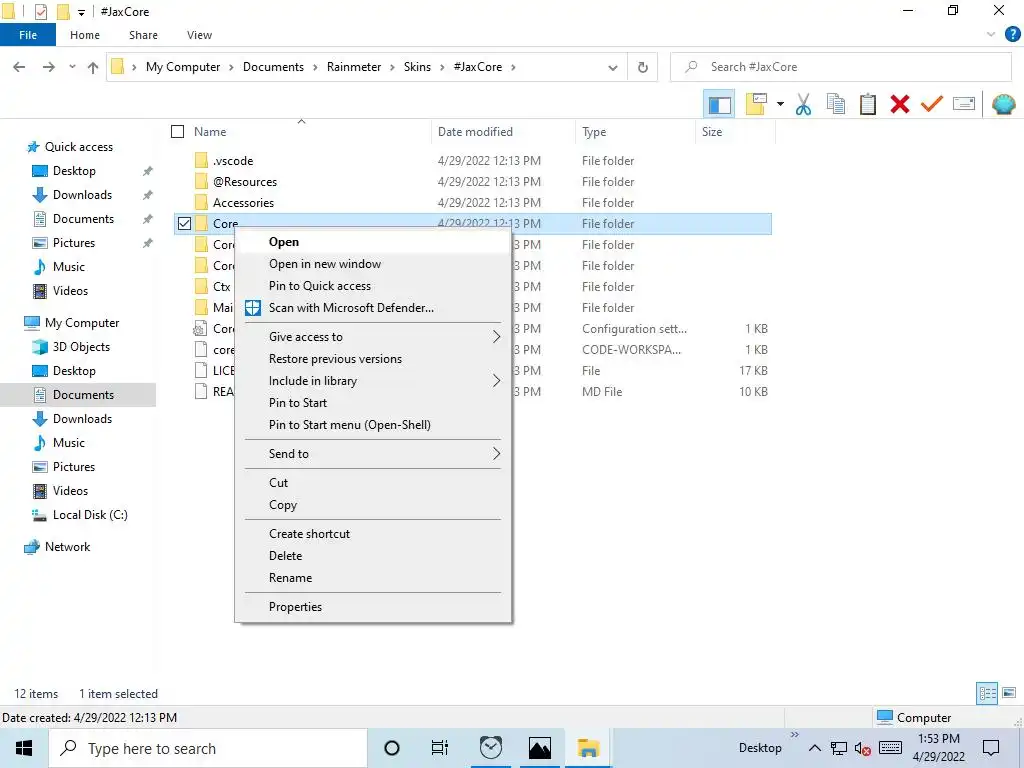Open the folder options dropdown arrow
1024x768 pixels.
coord(780,104)
